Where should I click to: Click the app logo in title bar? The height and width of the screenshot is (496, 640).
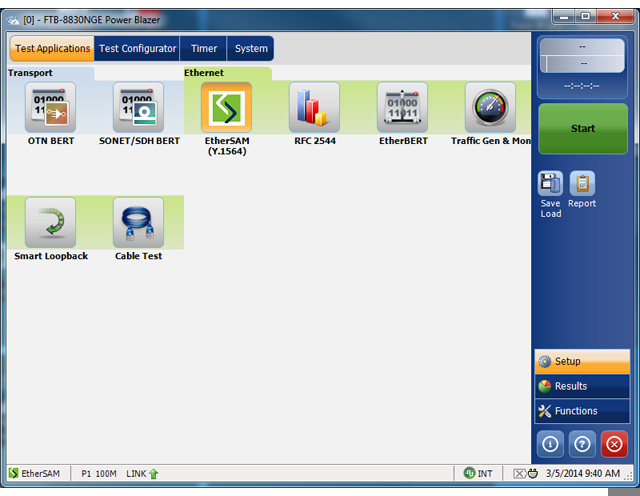pyautogui.click(x=13, y=20)
